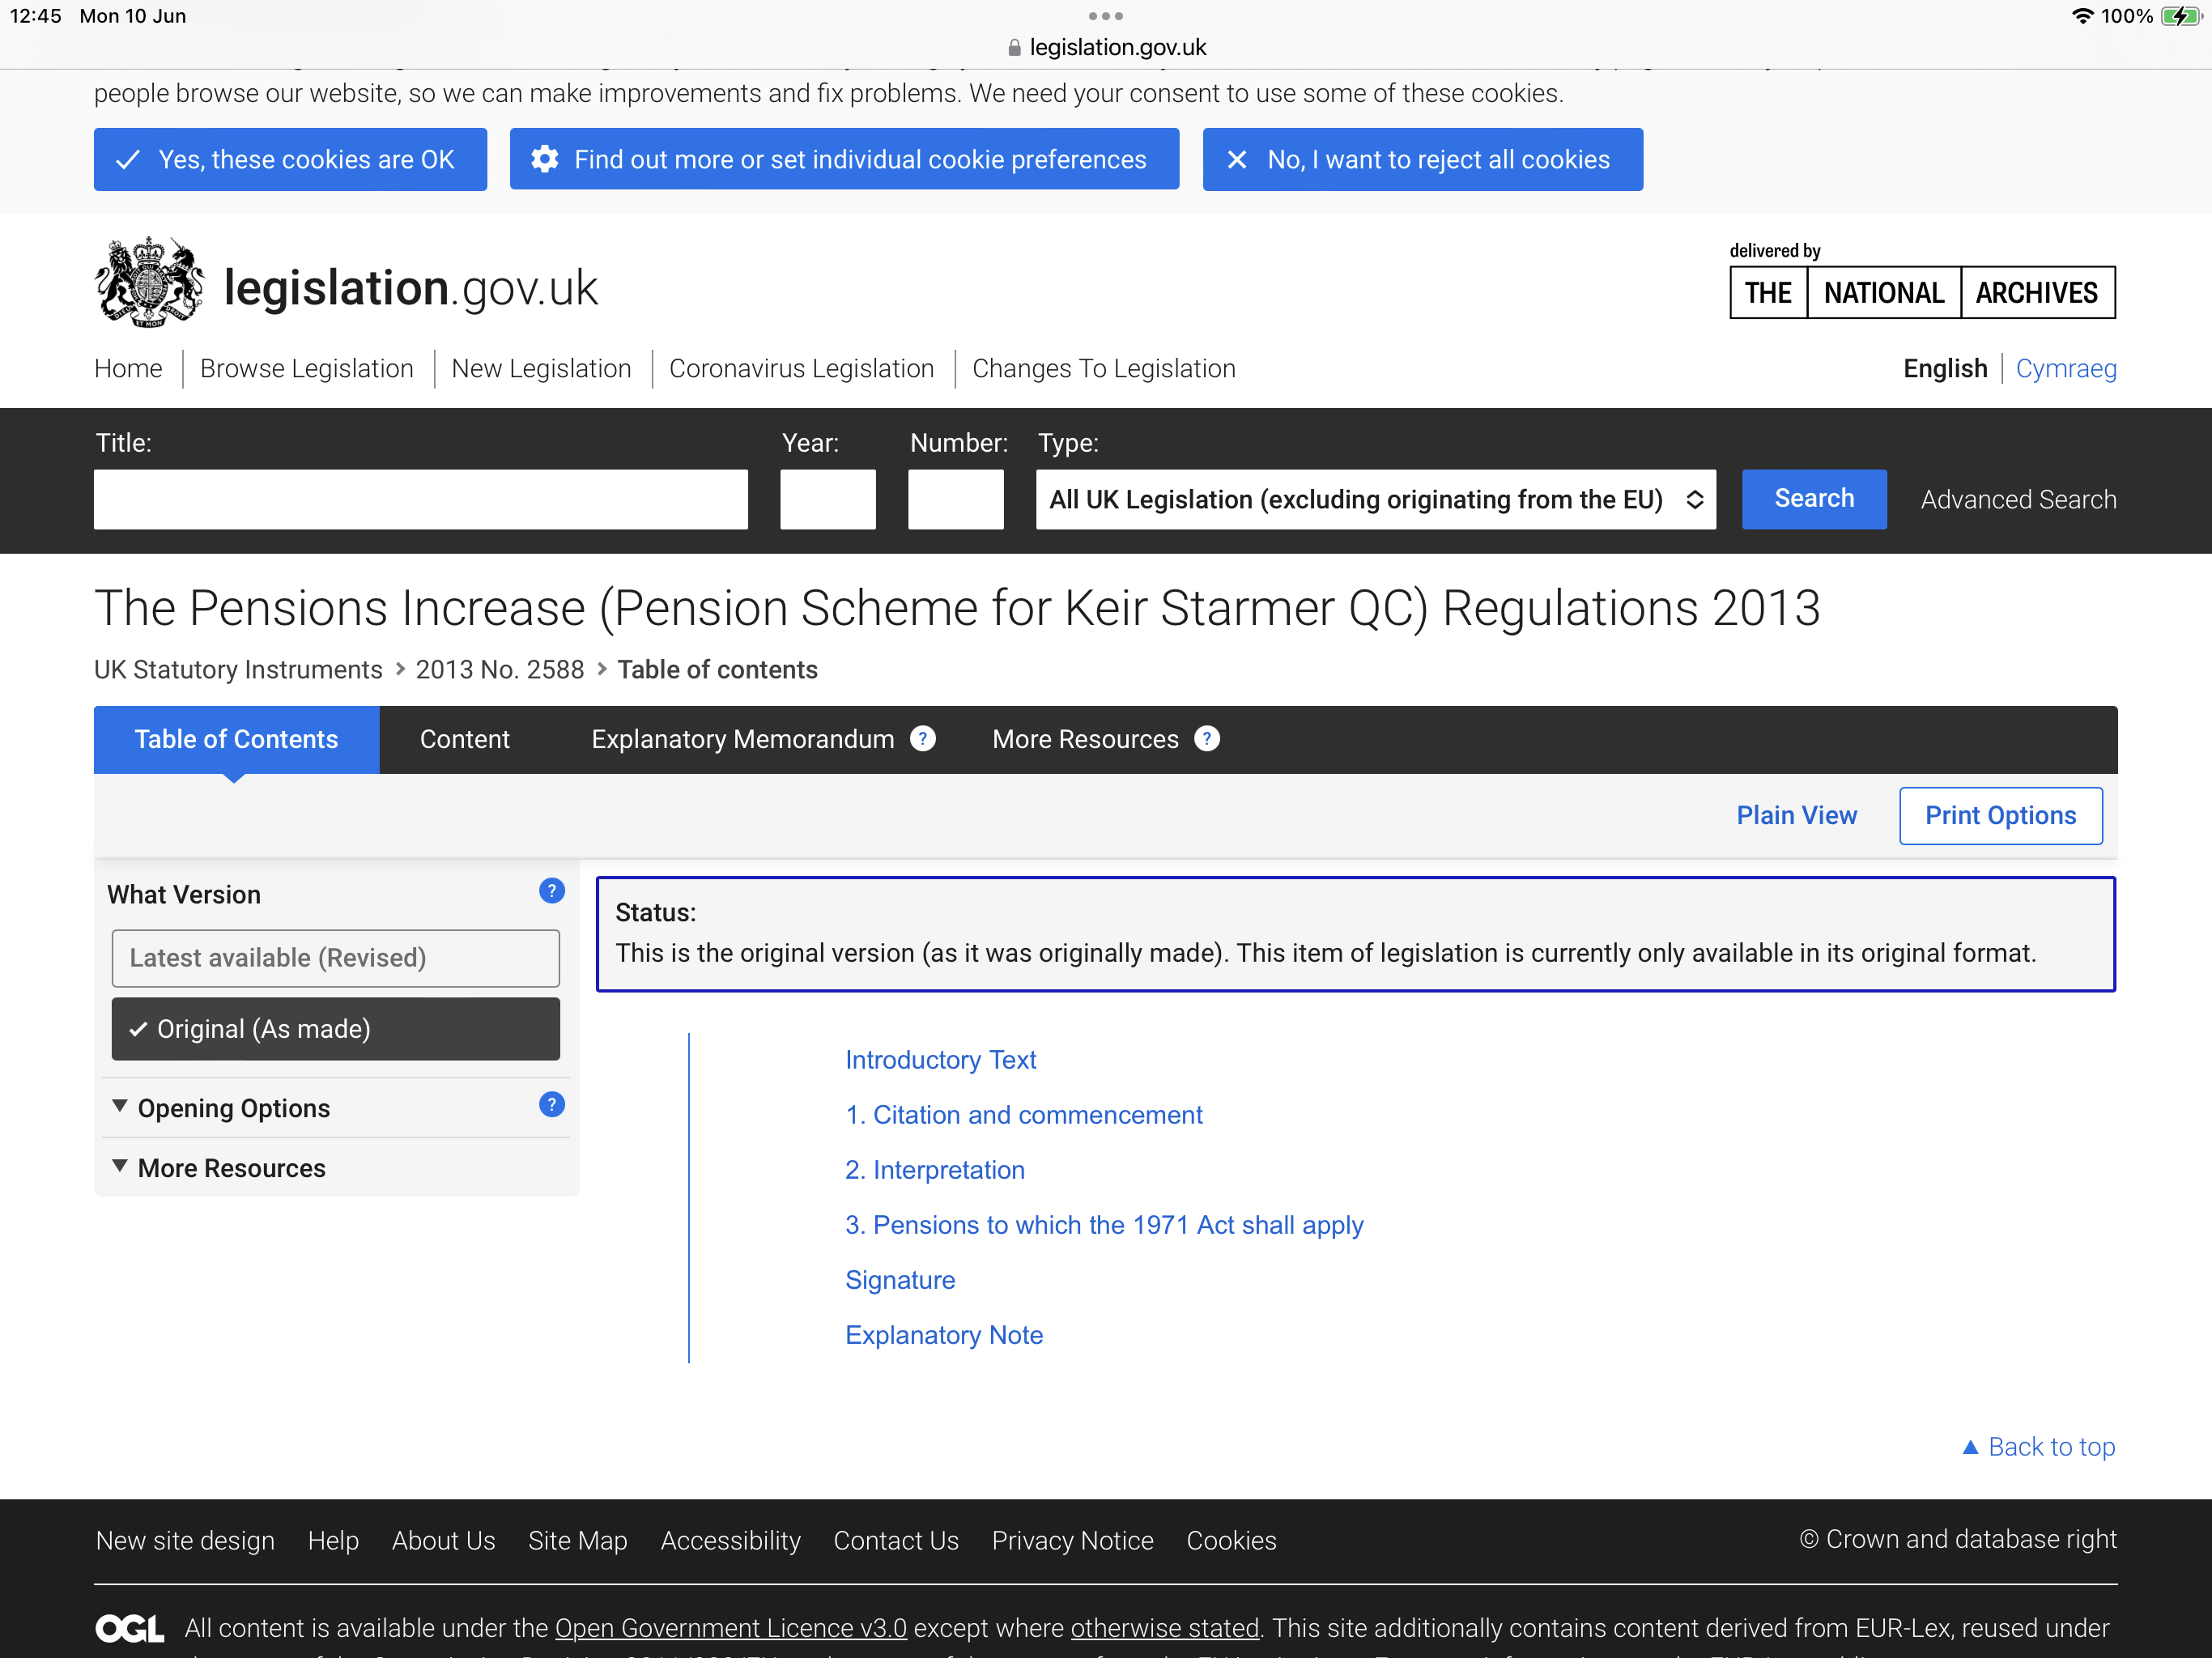Switch language to Cymraeg

2066,369
